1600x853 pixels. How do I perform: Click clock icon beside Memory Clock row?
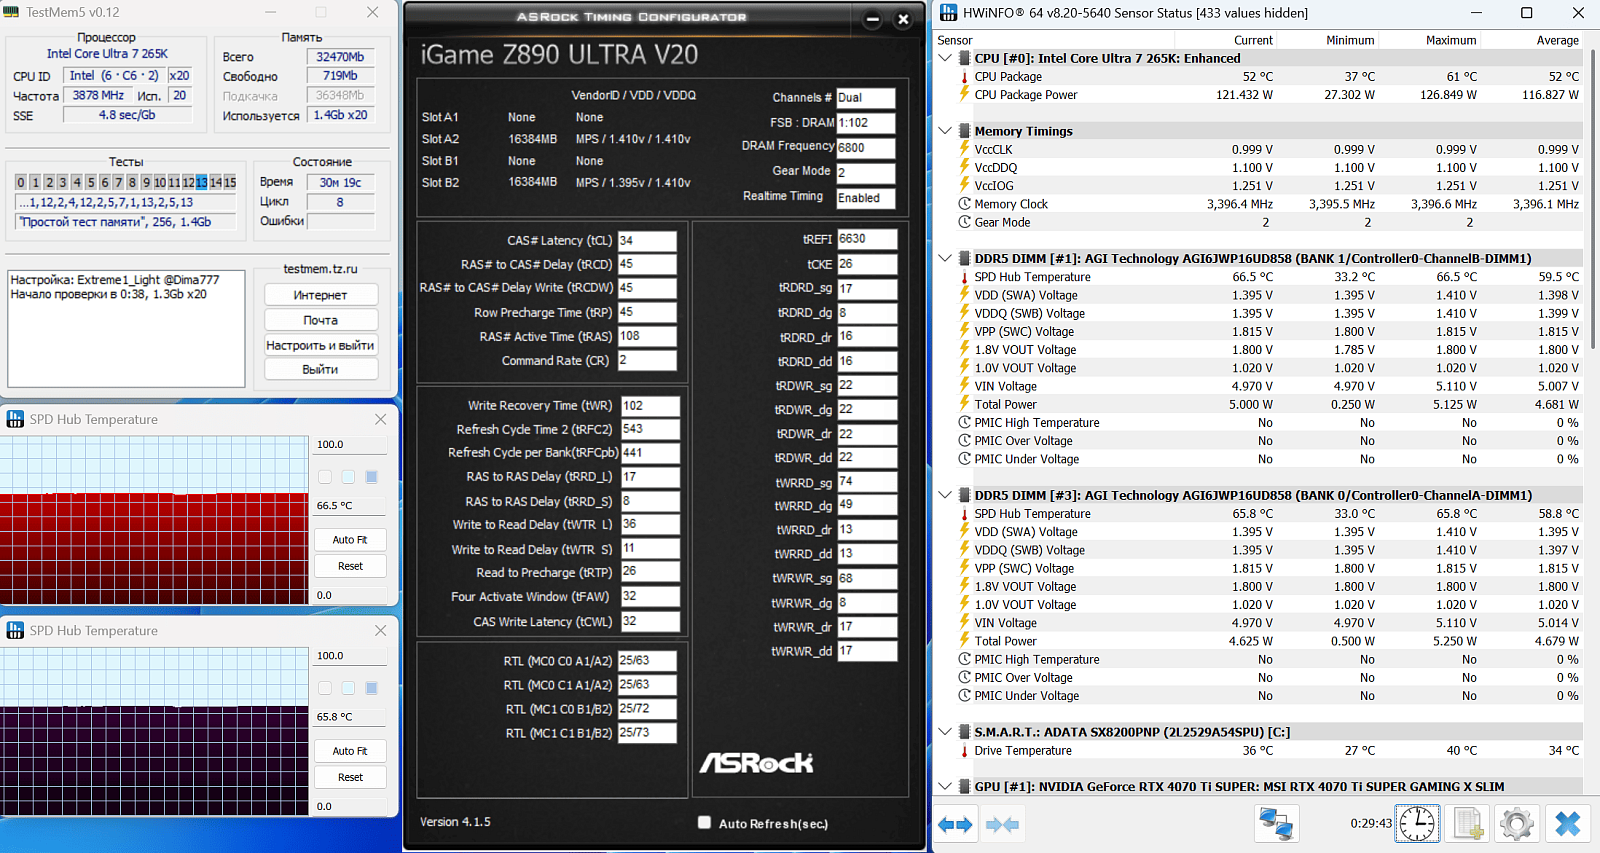(x=964, y=204)
